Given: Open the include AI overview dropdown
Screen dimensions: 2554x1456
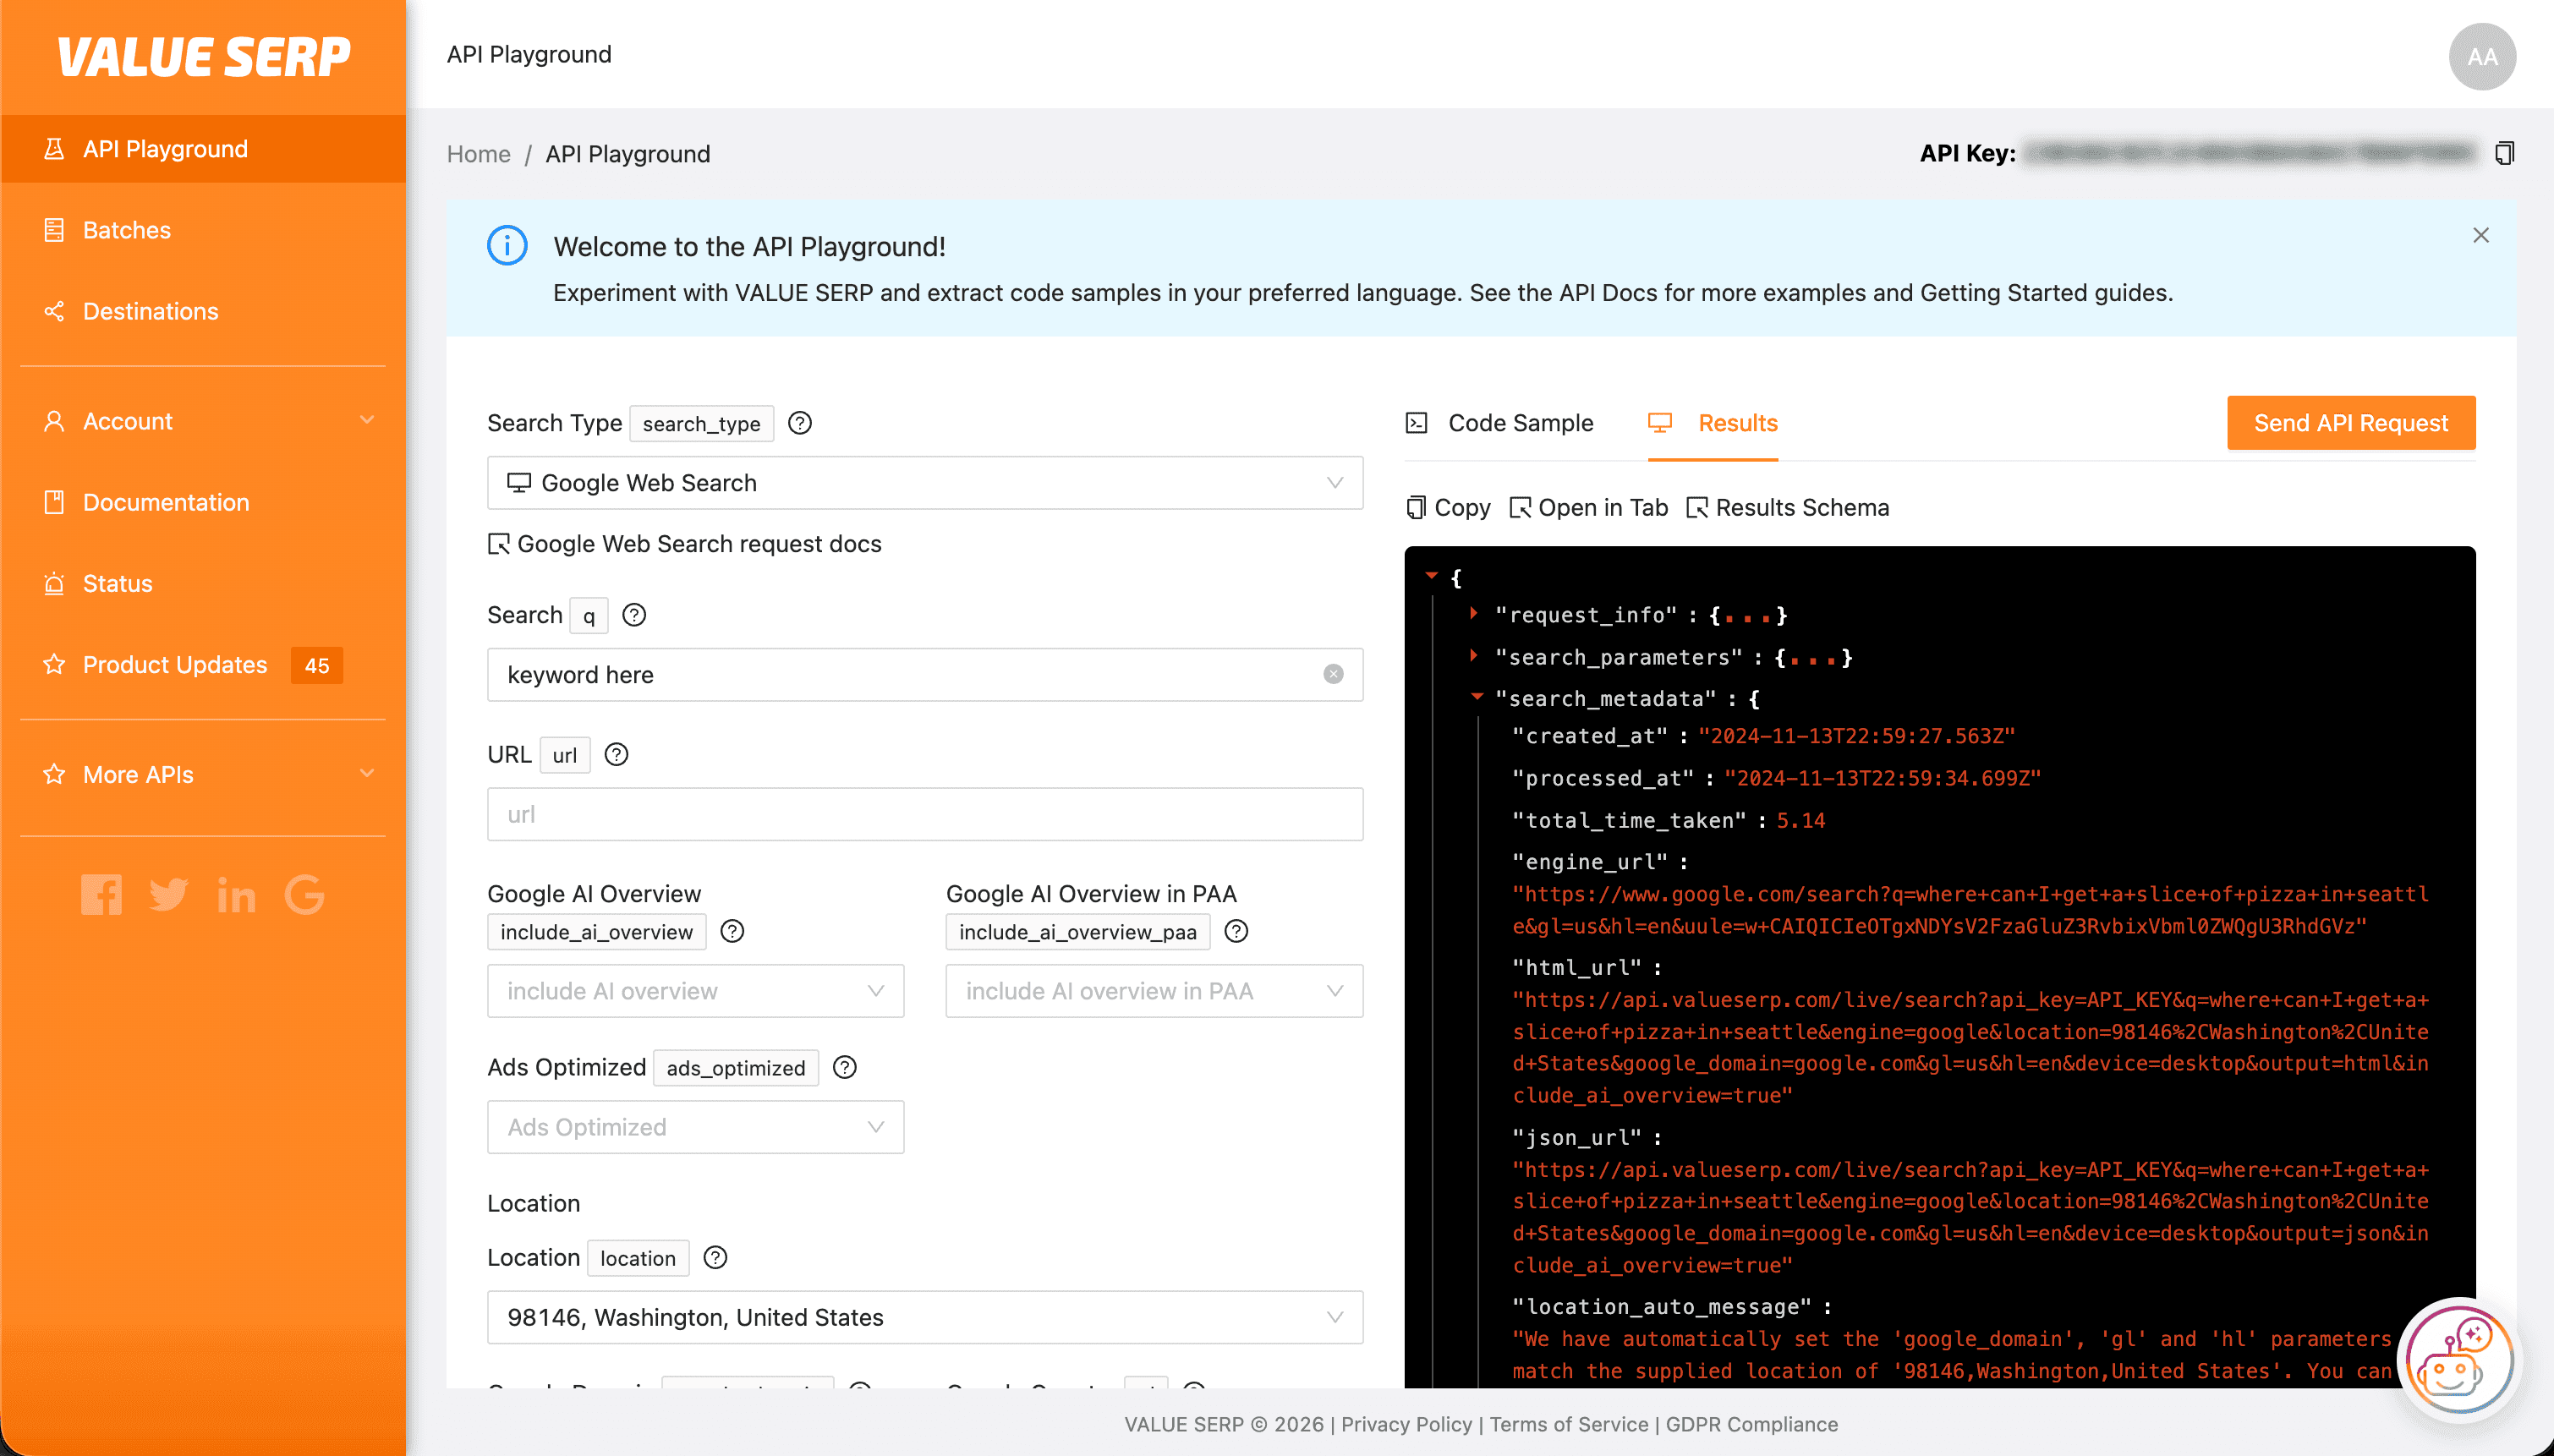Looking at the screenshot, I should (695, 991).
